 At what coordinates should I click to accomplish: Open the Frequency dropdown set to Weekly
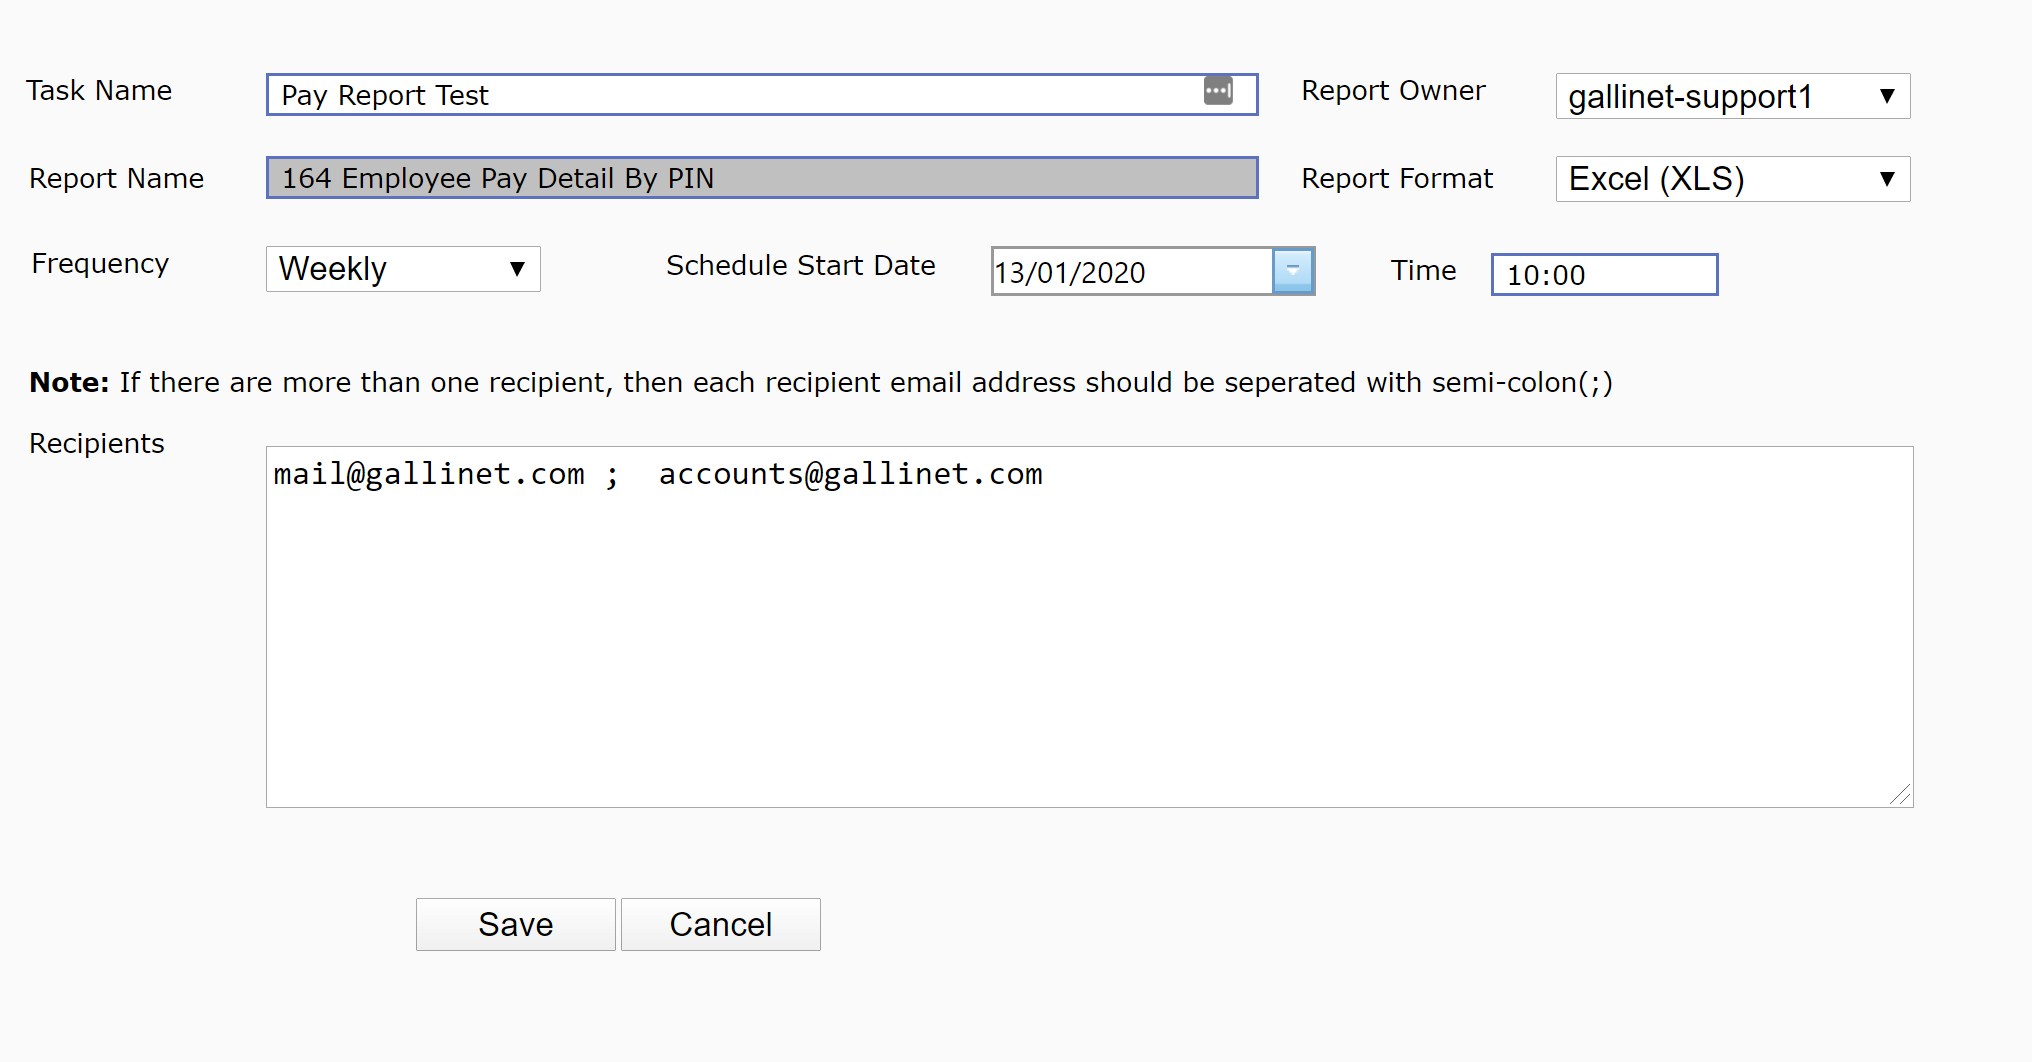pos(402,269)
